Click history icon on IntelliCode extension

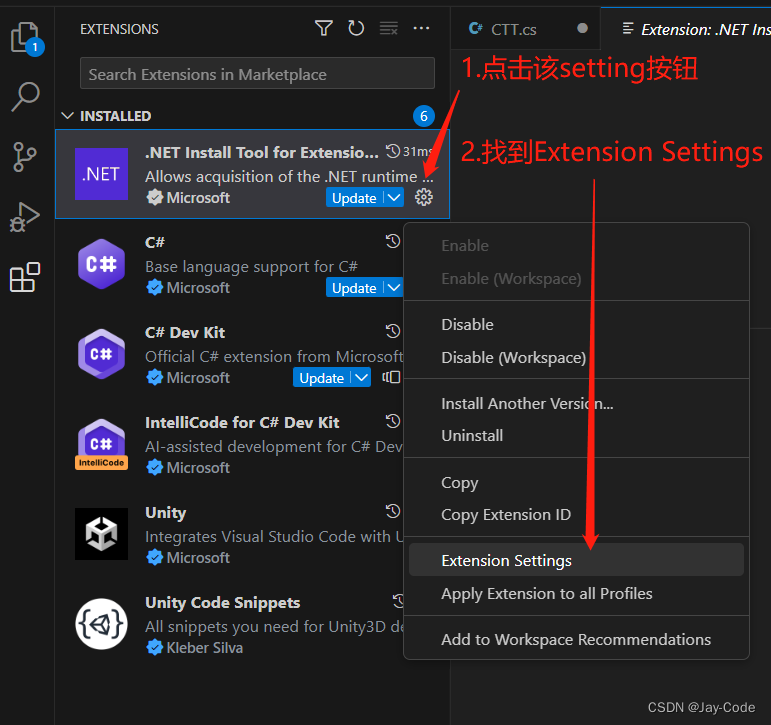coord(393,421)
